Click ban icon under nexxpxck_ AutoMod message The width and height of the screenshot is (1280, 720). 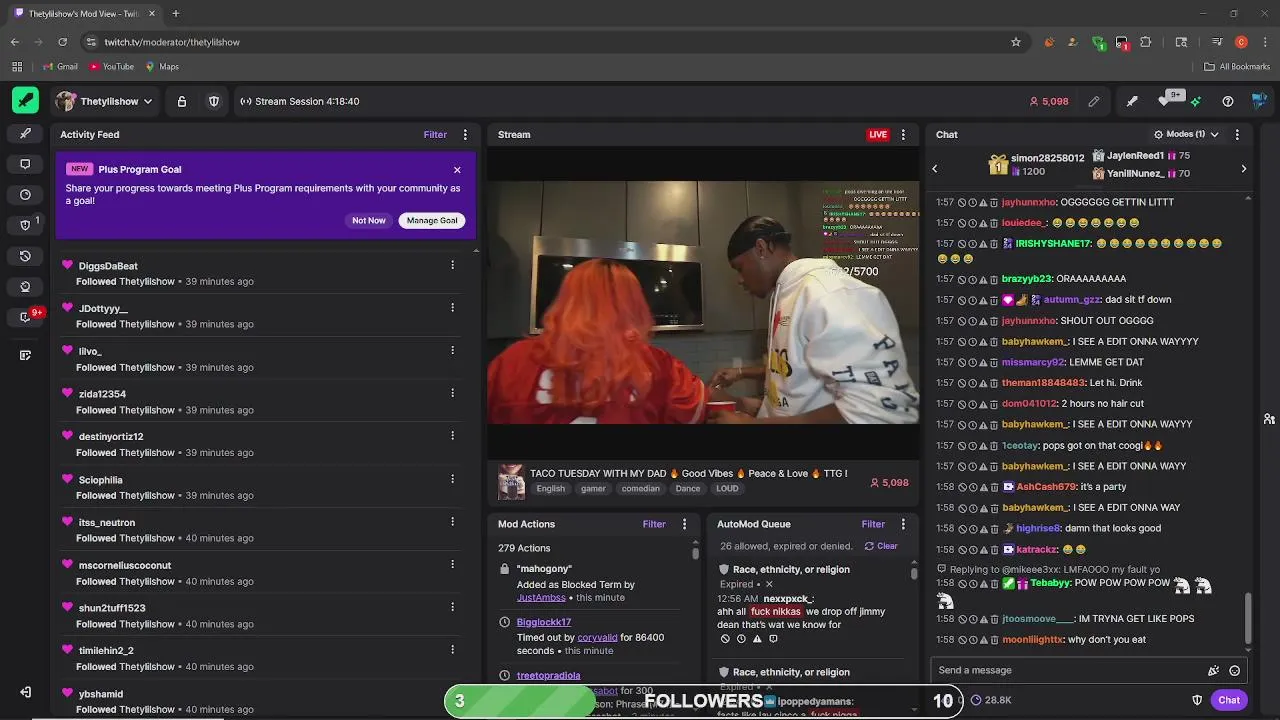[x=725, y=639]
